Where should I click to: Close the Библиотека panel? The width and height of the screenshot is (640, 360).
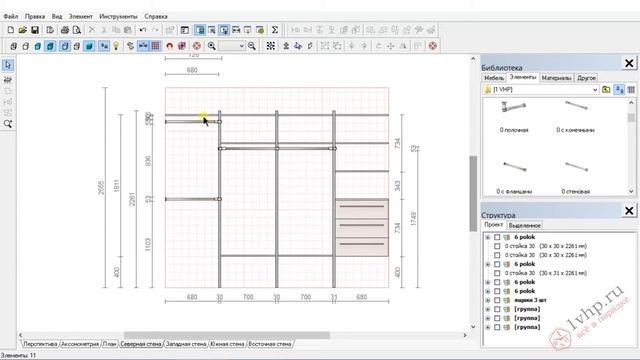tap(629, 63)
